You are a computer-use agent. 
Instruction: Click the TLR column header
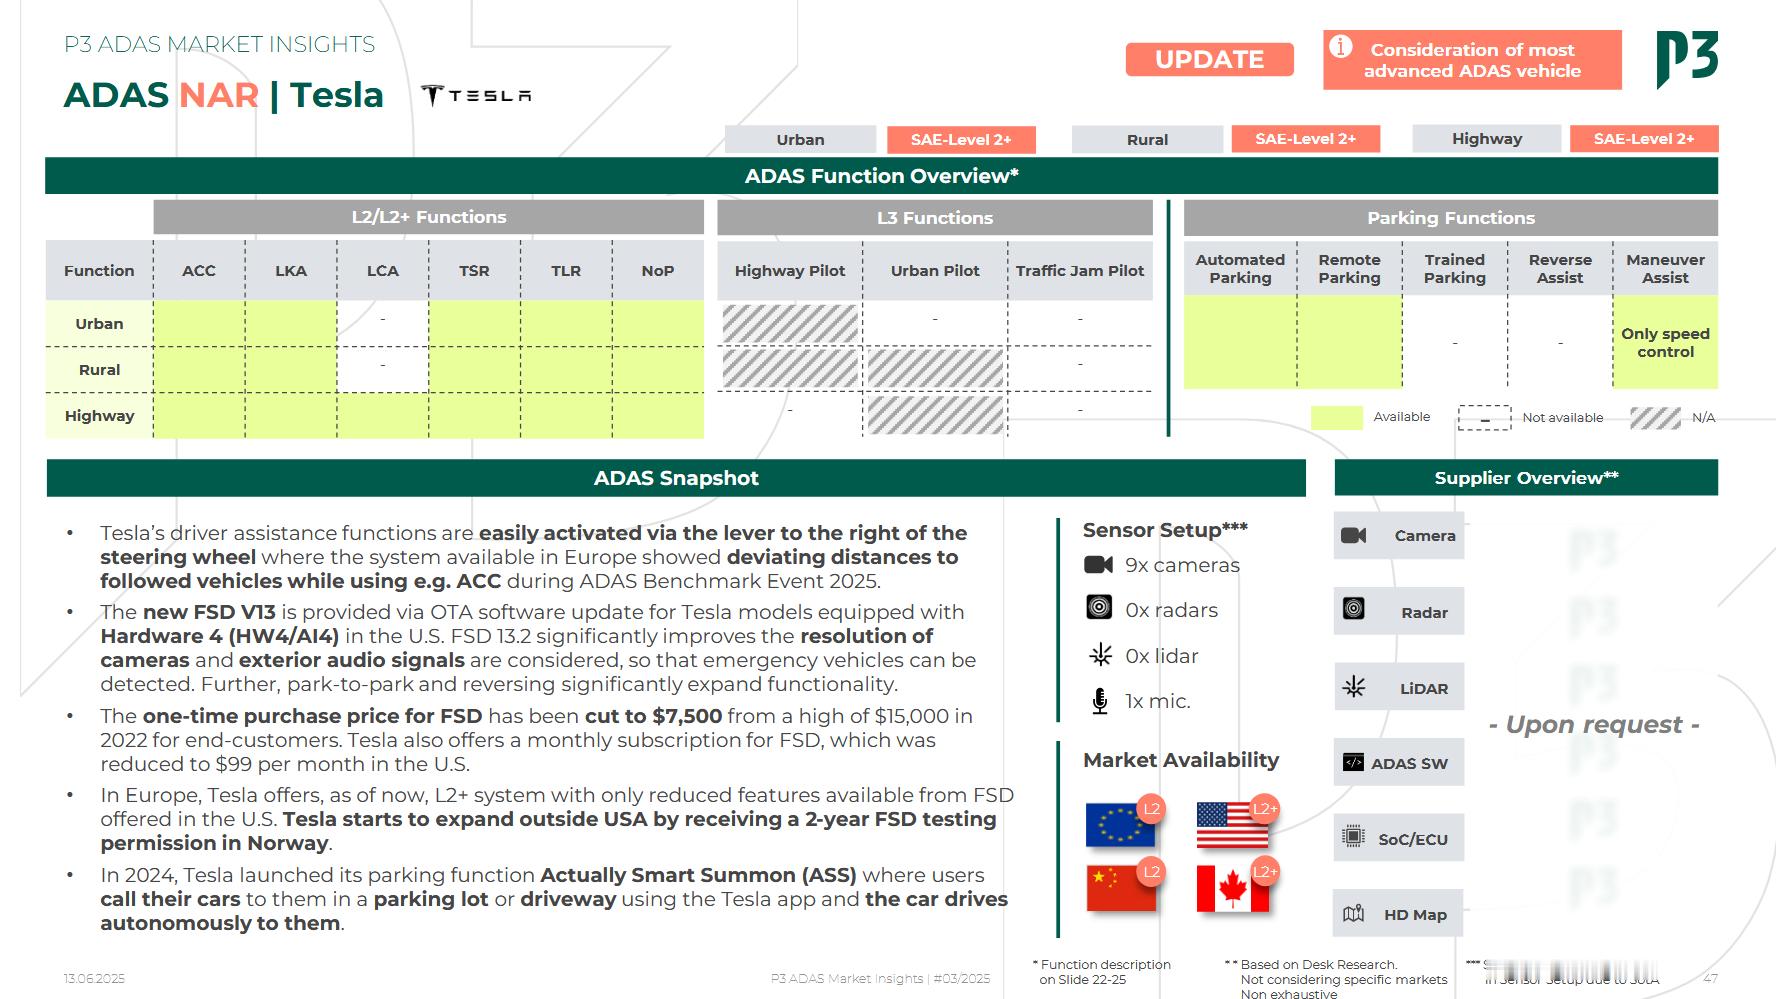[566, 270]
